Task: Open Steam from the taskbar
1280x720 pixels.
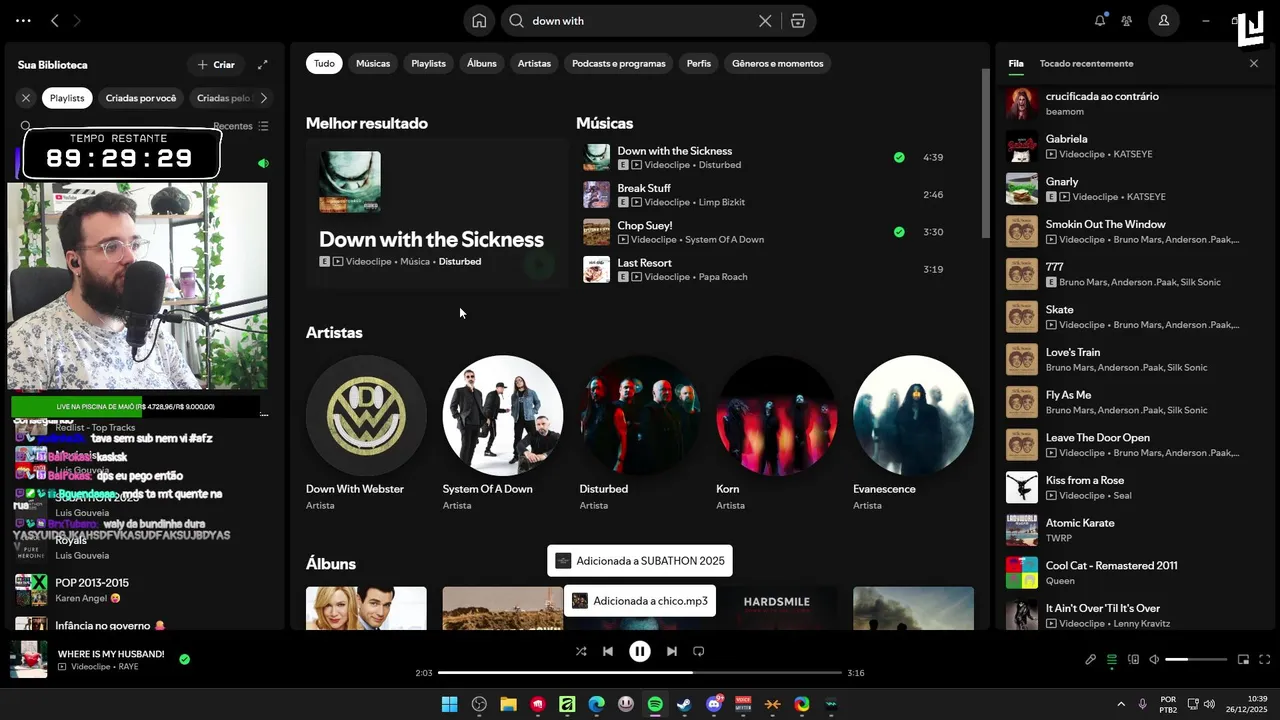Action: [x=684, y=704]
